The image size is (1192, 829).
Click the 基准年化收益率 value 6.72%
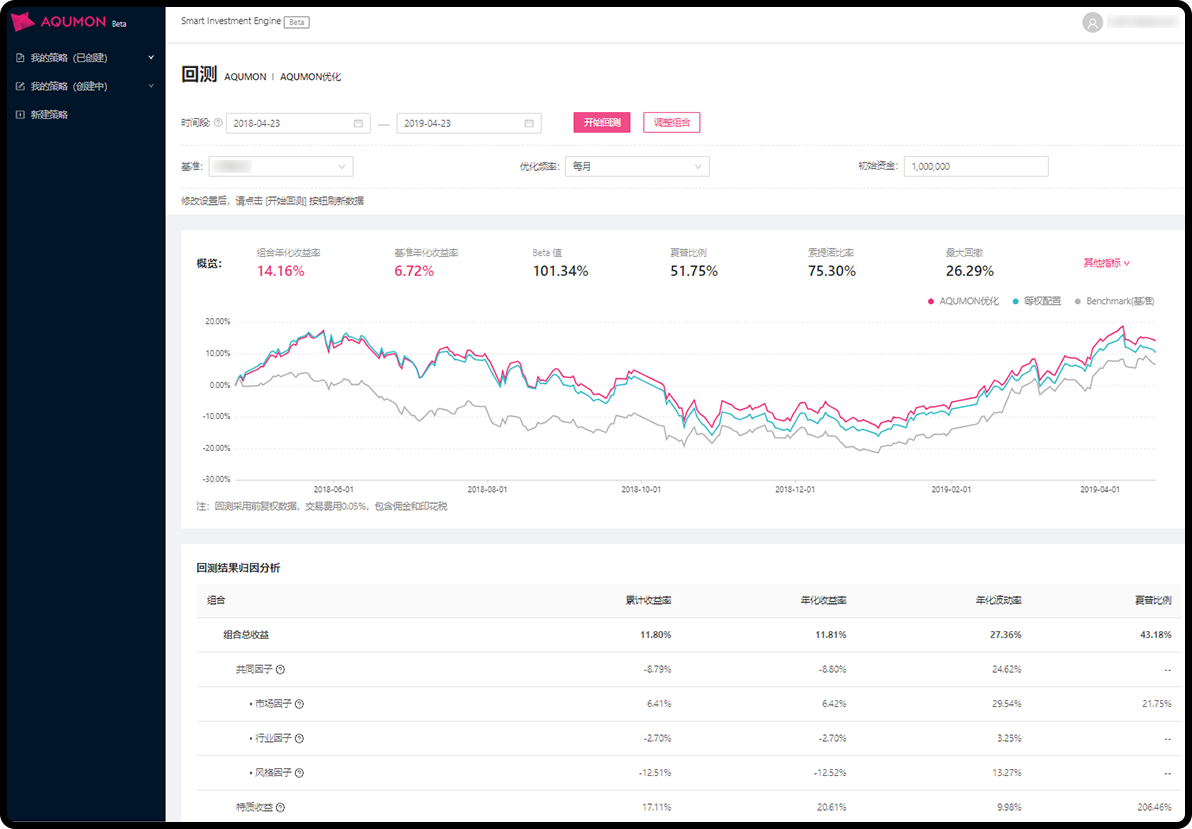pyautogui.click(x=414, y=272)
